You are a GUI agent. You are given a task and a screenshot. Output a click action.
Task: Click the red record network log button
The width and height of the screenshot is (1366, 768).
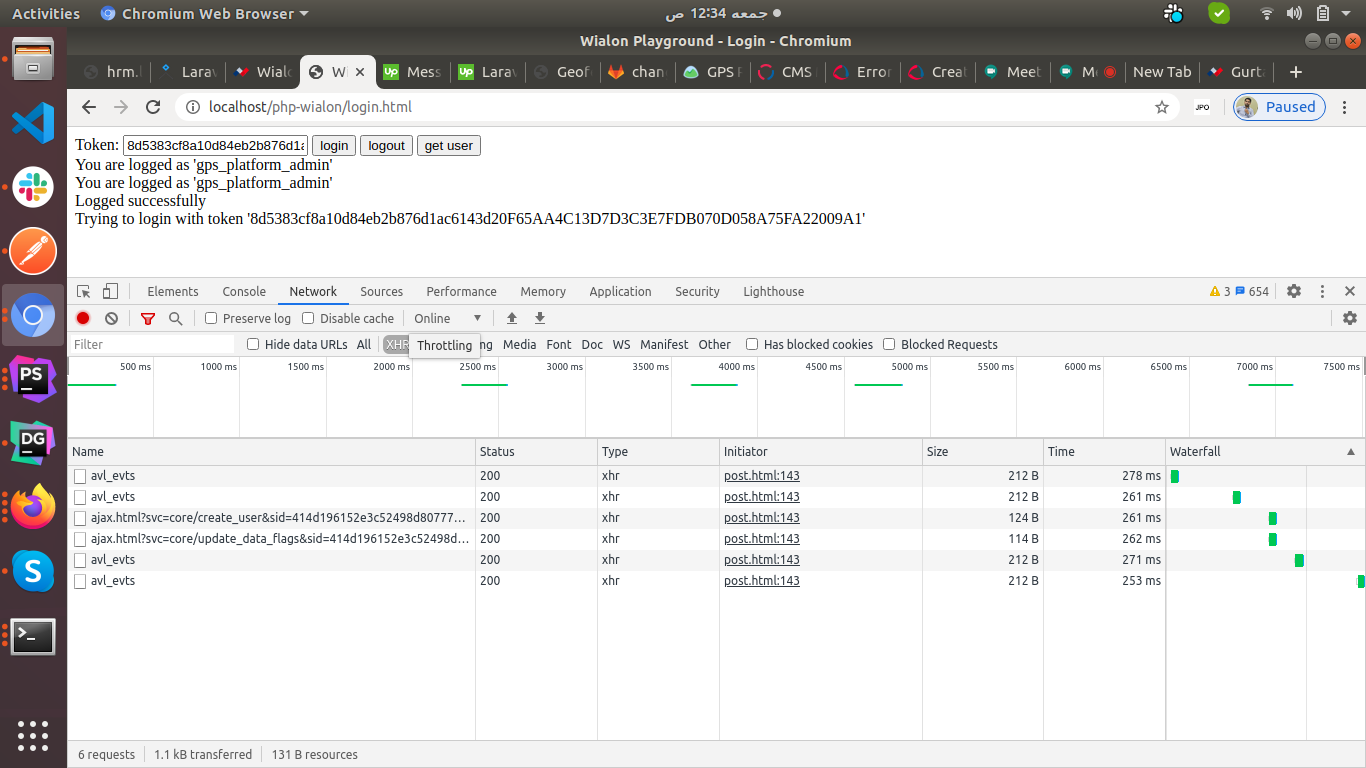pyautogui.click(x=83, y=318)
